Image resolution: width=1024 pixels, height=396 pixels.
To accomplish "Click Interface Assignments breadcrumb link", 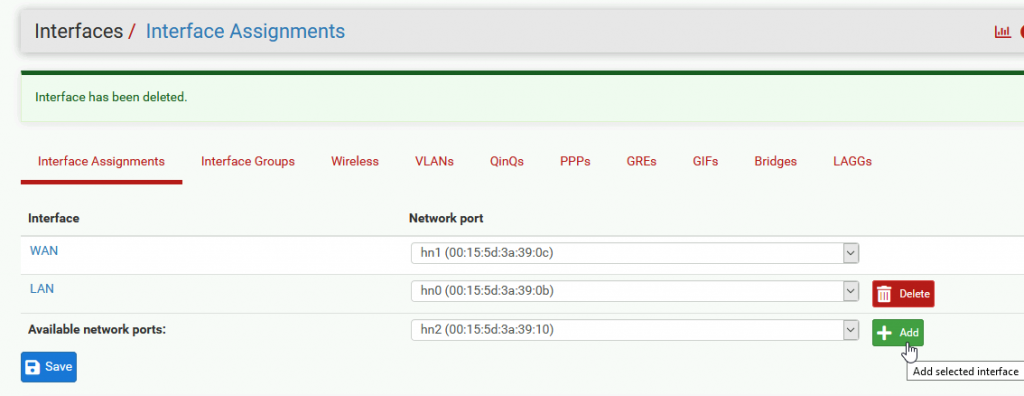I will coord(245,31).
